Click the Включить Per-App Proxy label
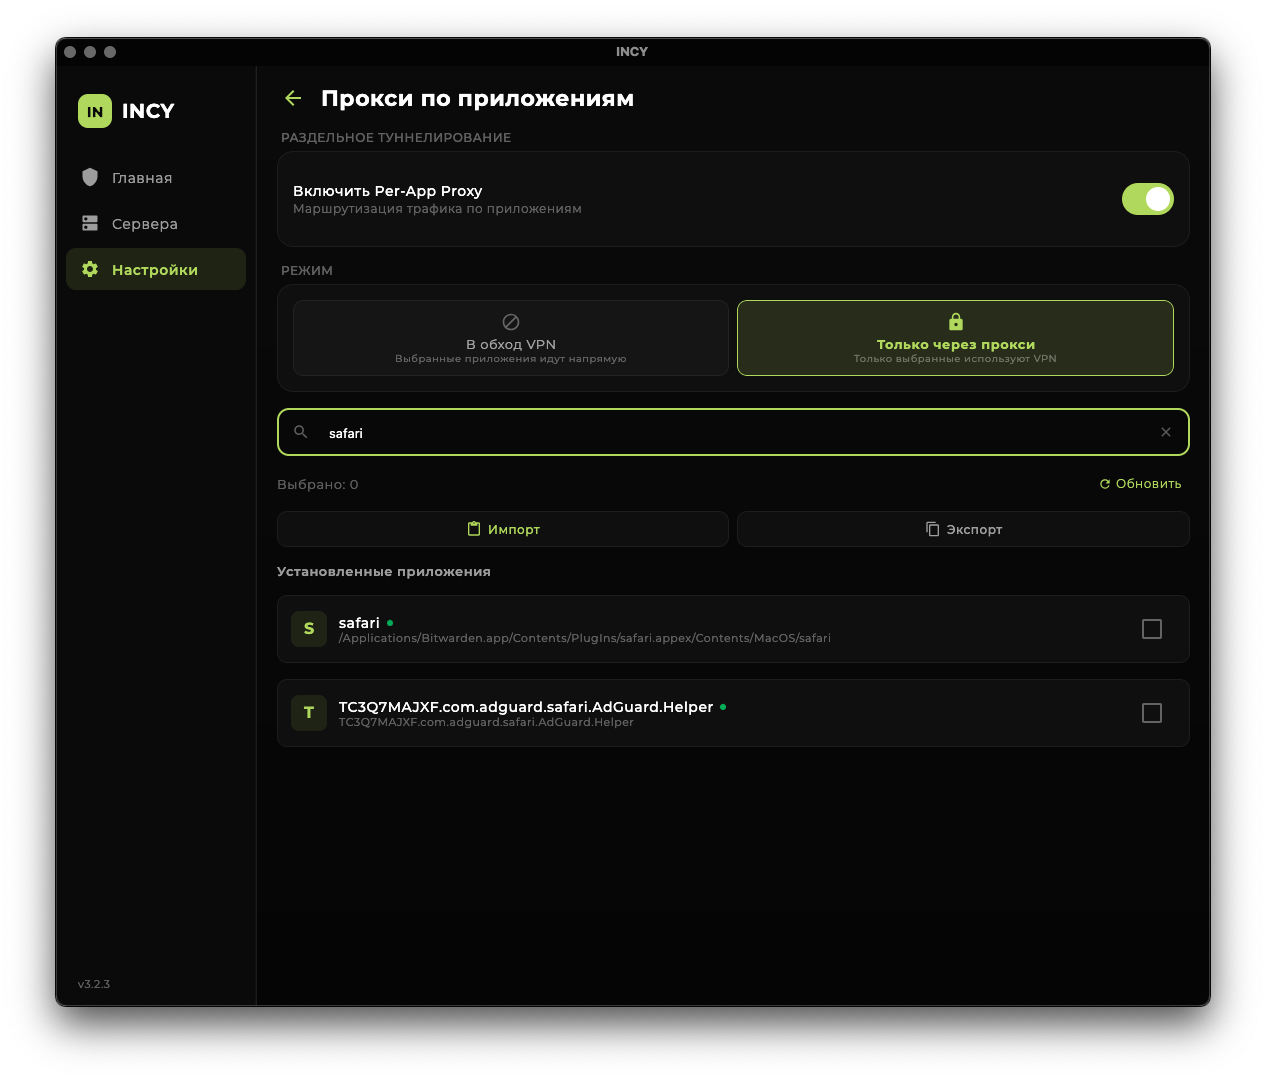The height and width of the screenshot is (1080, 1266). 388,191
